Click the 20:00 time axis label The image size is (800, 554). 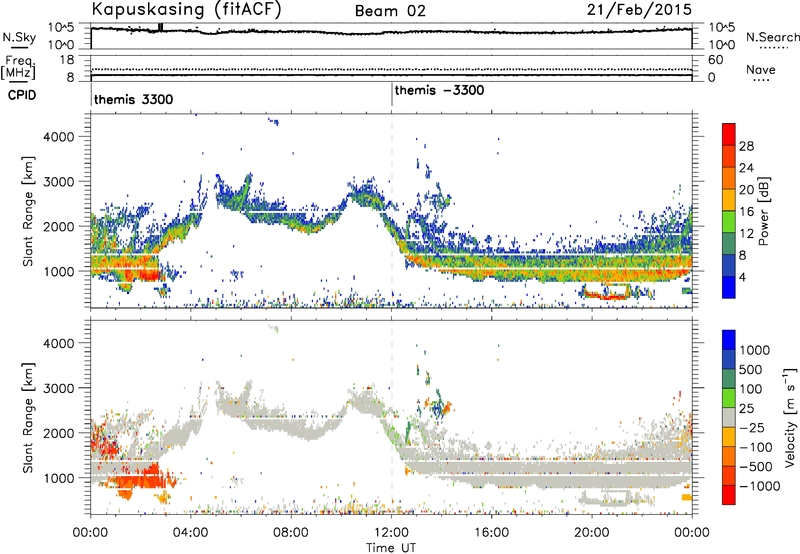click(591, 533)
